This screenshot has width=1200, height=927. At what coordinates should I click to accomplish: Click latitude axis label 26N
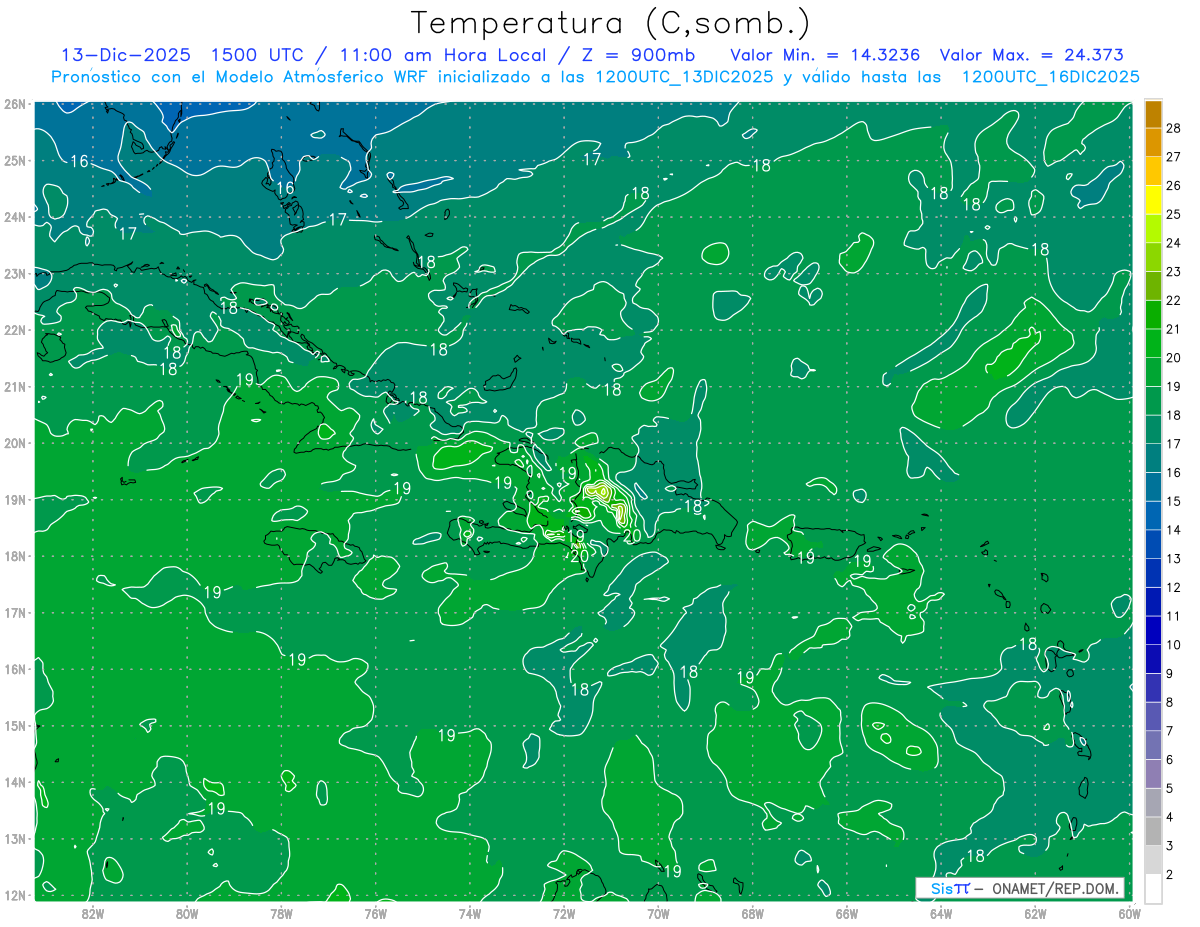coord(15,104)
